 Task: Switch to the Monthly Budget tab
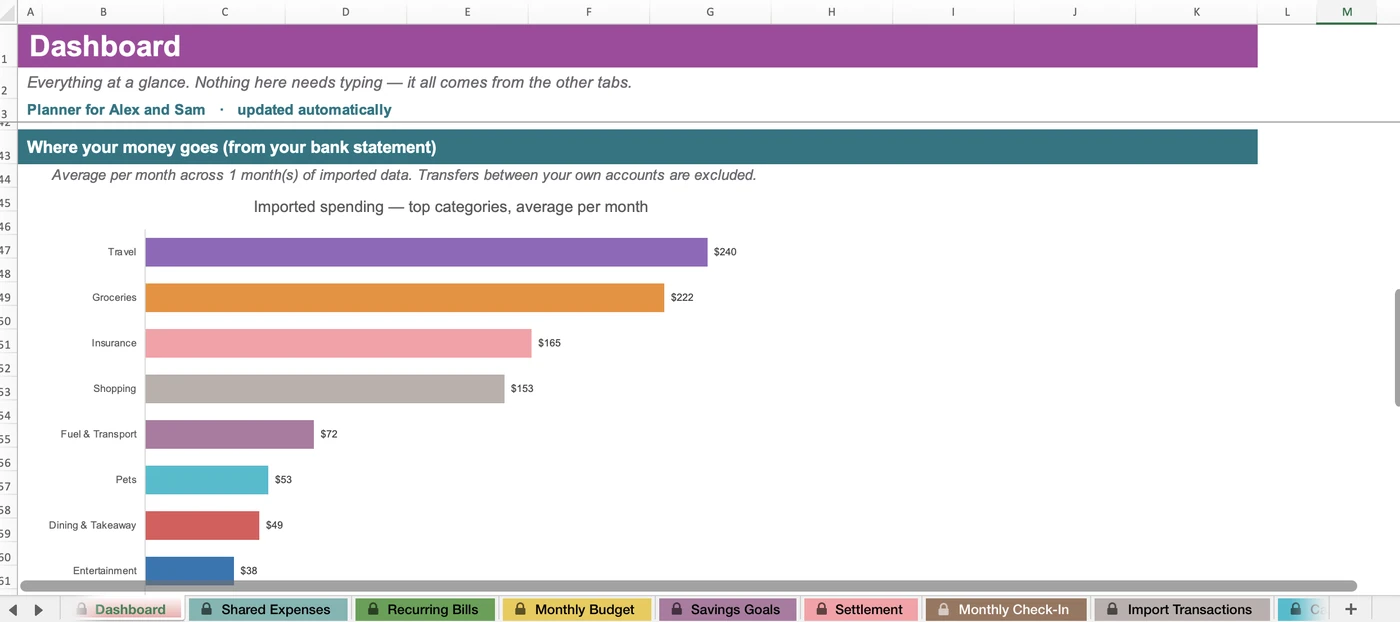click(x=576, y=609)
